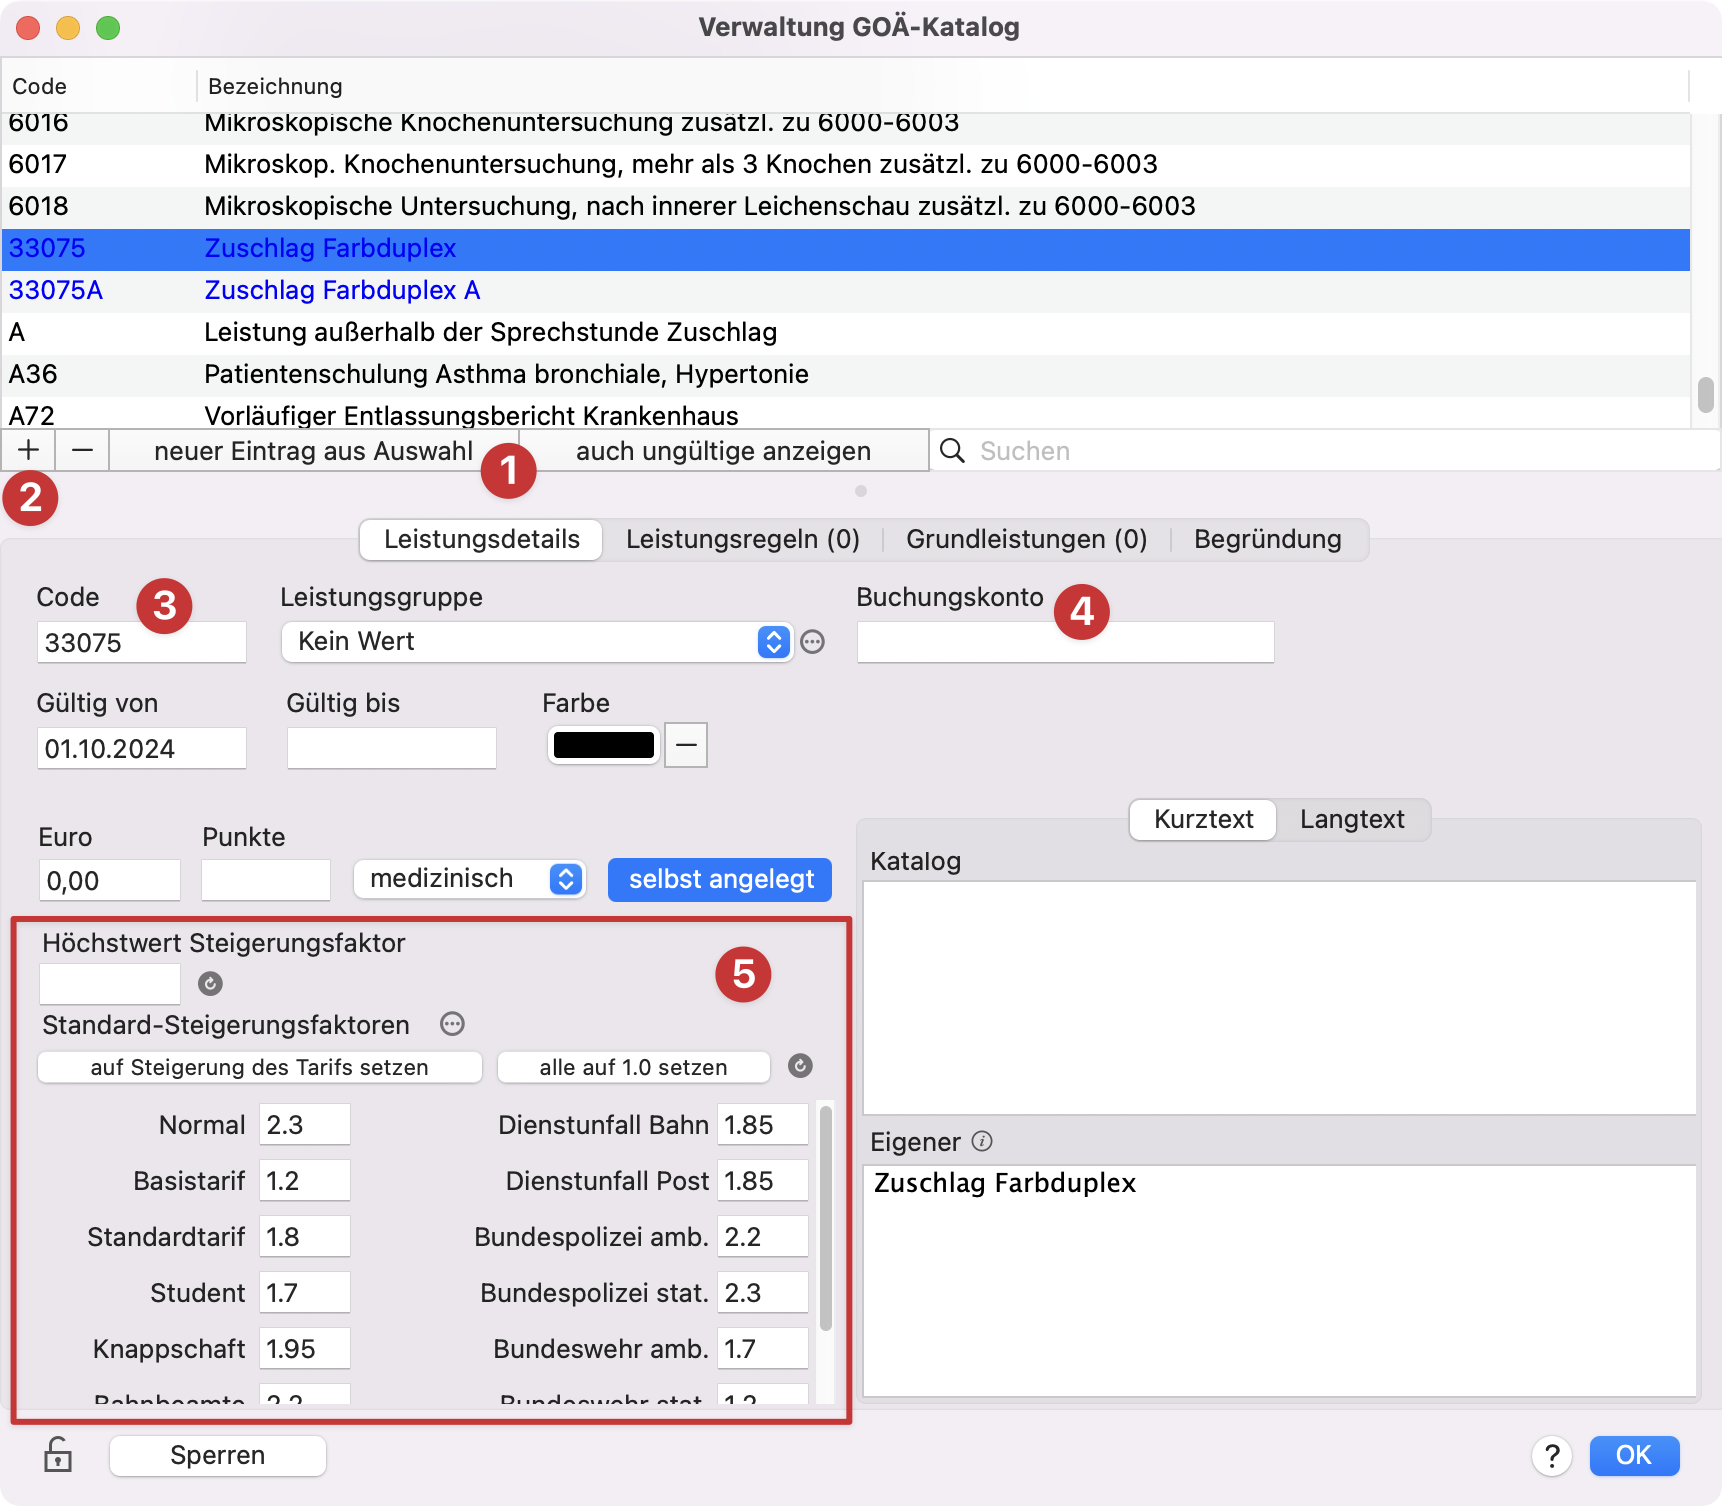Reset Höchstwert Steigerungsfaktor with circular arrow
The height and width of the screenshot is (1506, 1722).
(210, 984)
